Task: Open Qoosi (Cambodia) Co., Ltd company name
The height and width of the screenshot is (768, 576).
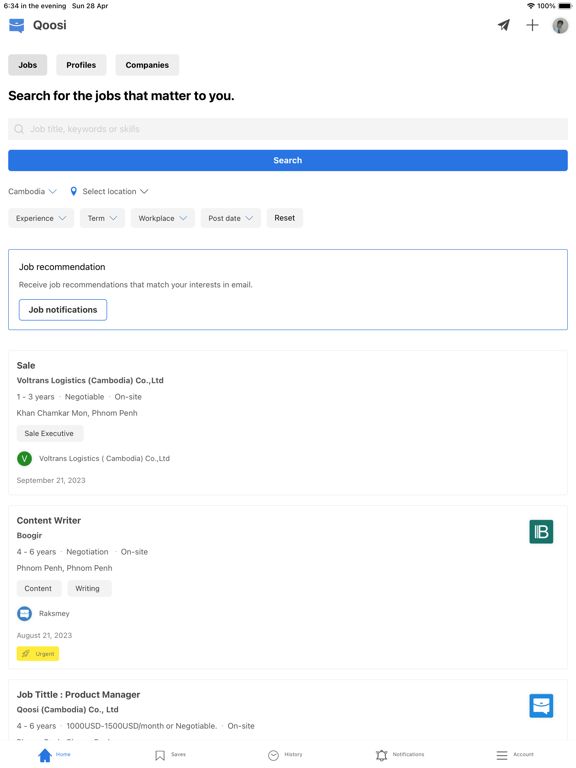Action: coord(68,710)
